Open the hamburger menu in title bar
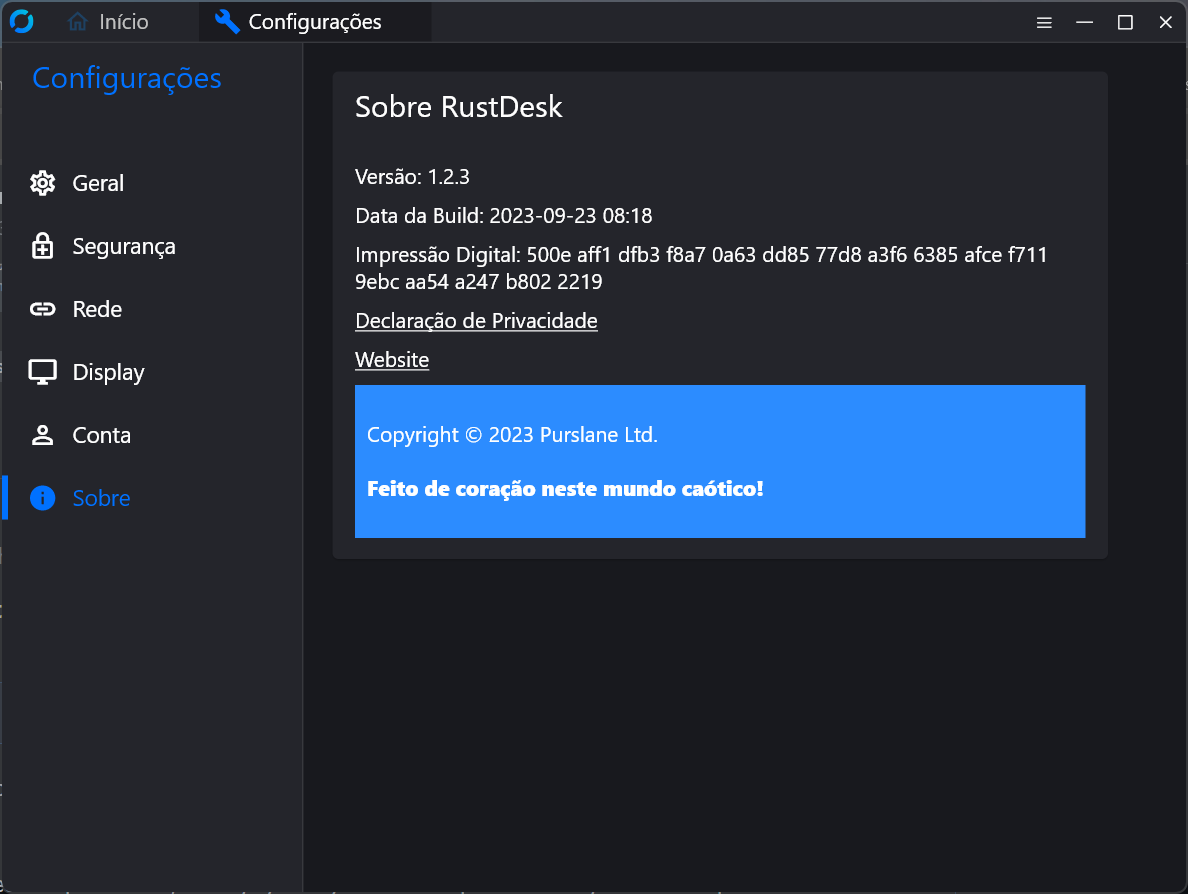This screenshot has width=1188, height=894. click(1044, 23)
